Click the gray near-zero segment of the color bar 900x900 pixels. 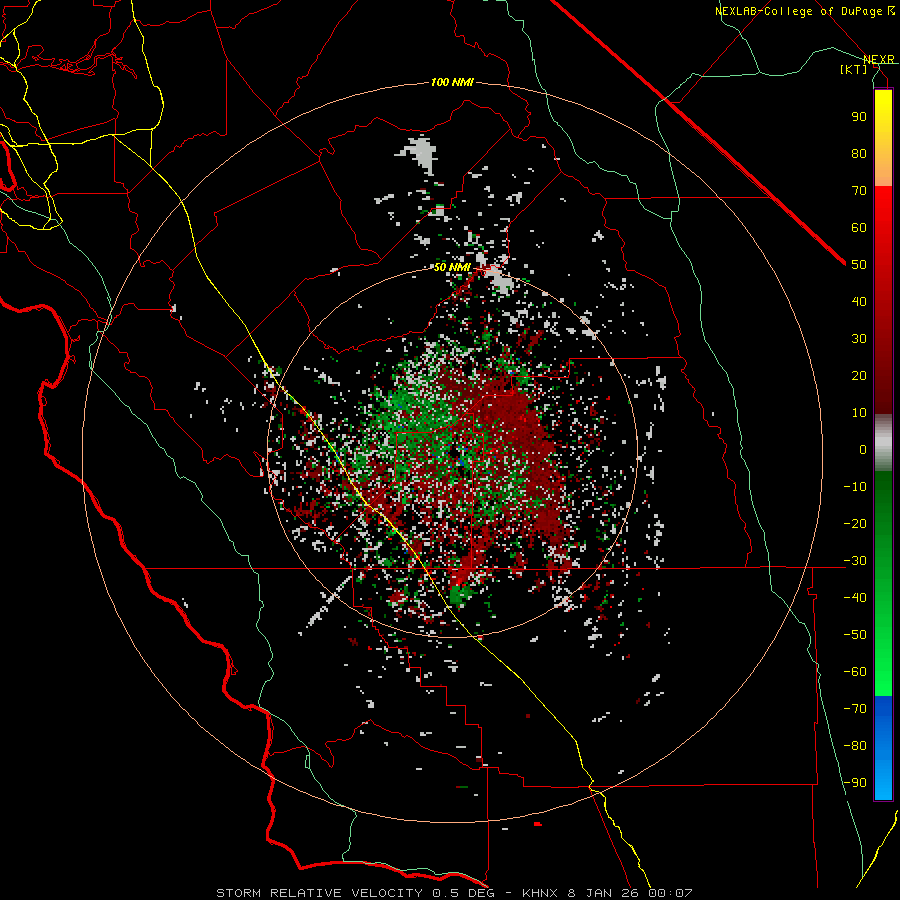(883, 443)
